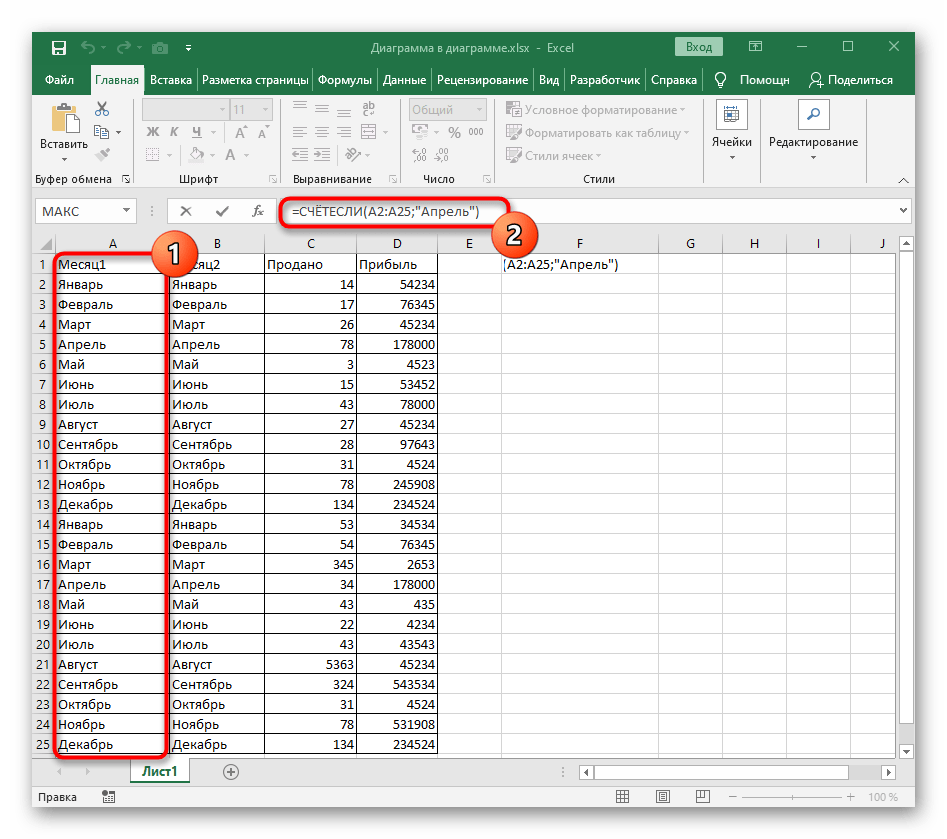Click the Format Painter brush icon

[102, 154]
